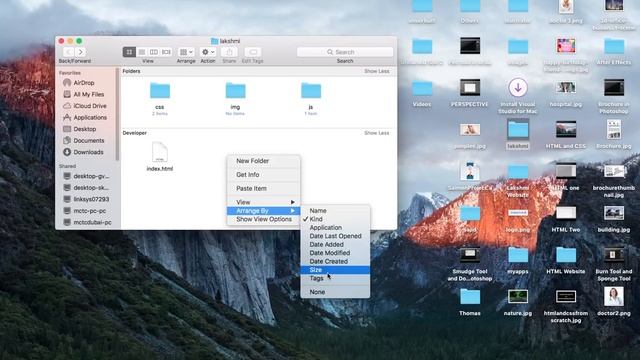640x360 pixels.
Task: Choose Show View Options
Action: point(264,219)
